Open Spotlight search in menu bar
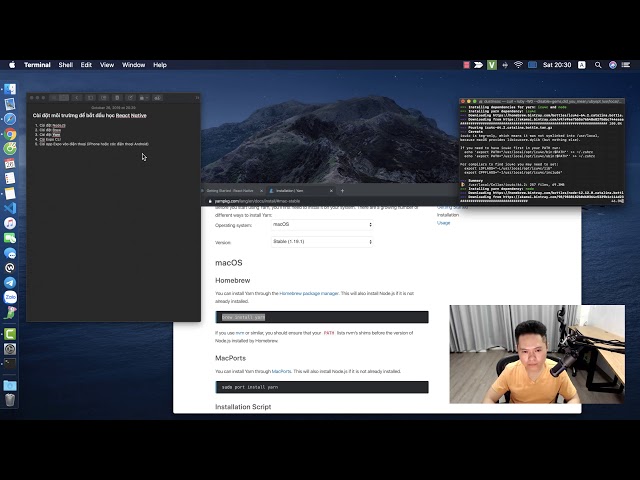Image resolution: width=640 pixels, height=480 pixels. click(598, 65)
